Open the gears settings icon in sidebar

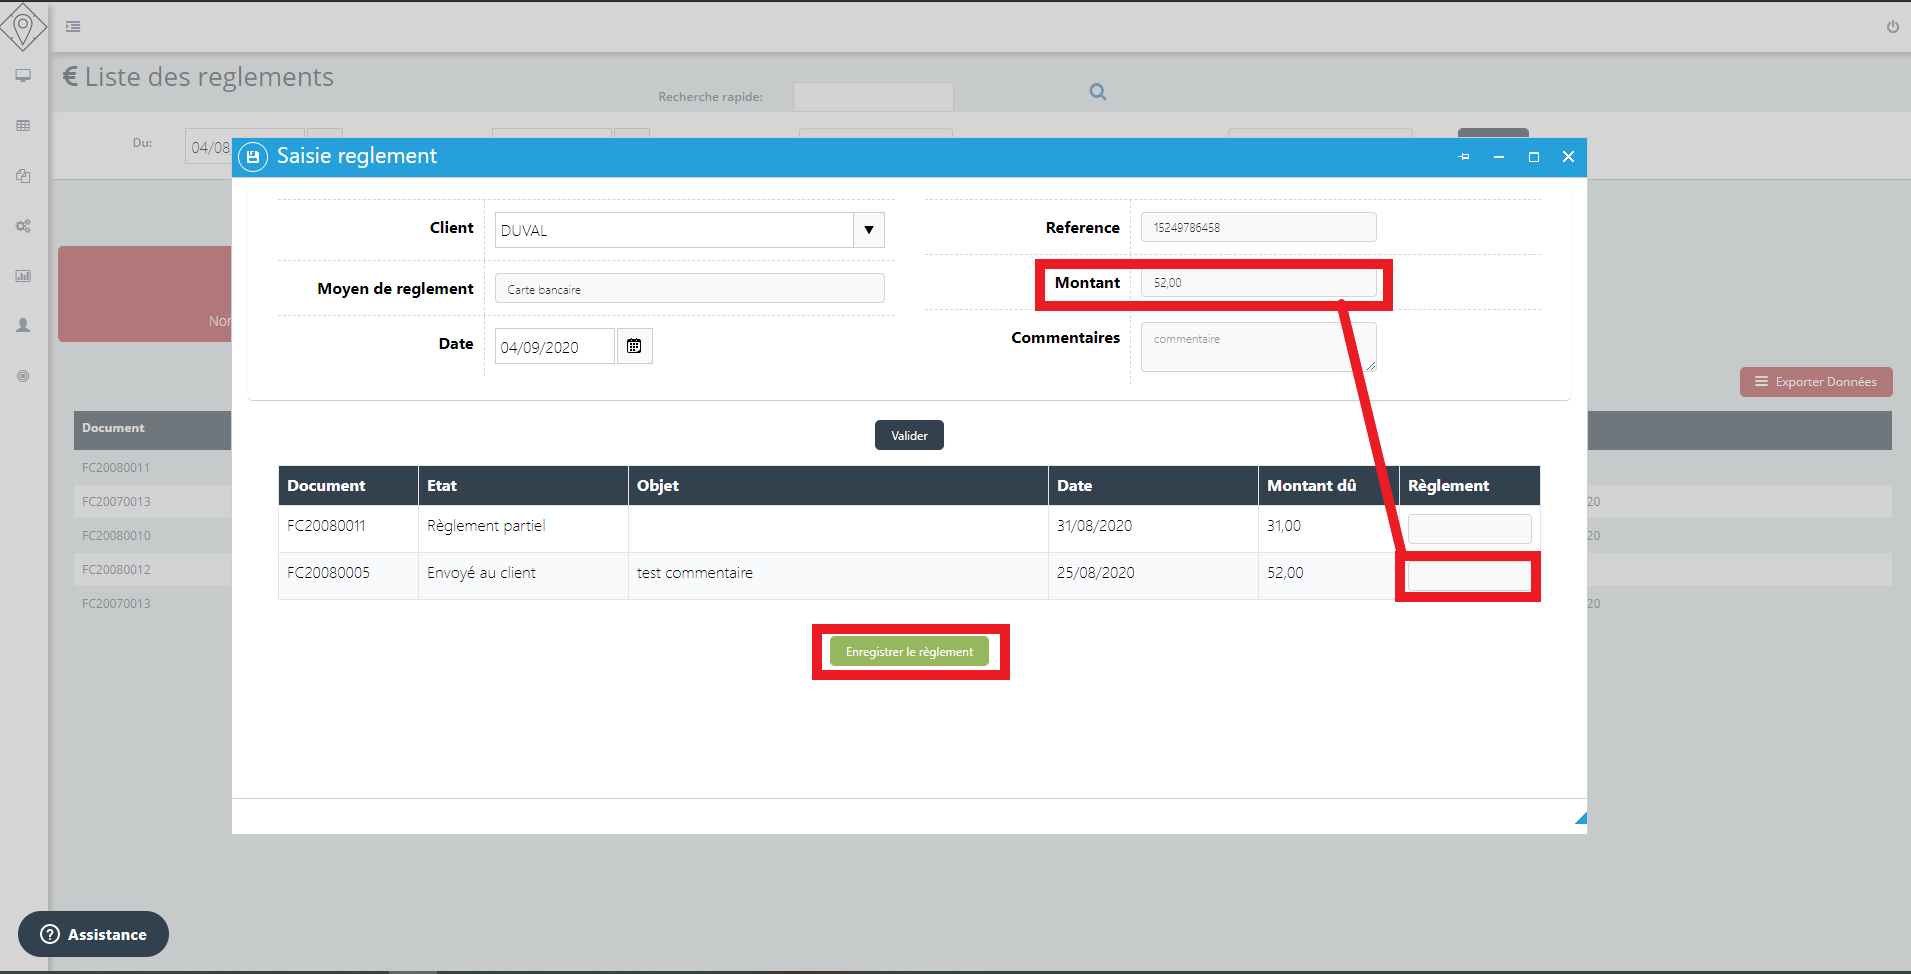pyautogui.click(x=23, y=226)
